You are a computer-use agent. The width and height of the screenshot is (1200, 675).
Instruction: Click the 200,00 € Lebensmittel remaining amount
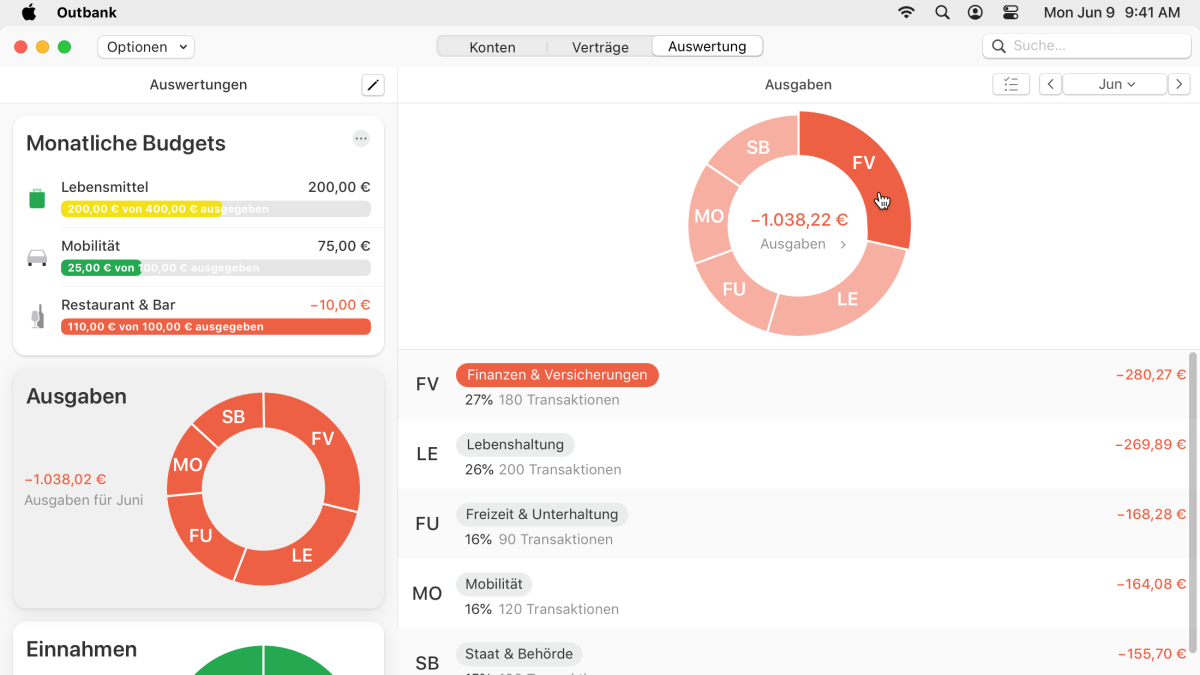pyautogui.click(x=339, y=187)
